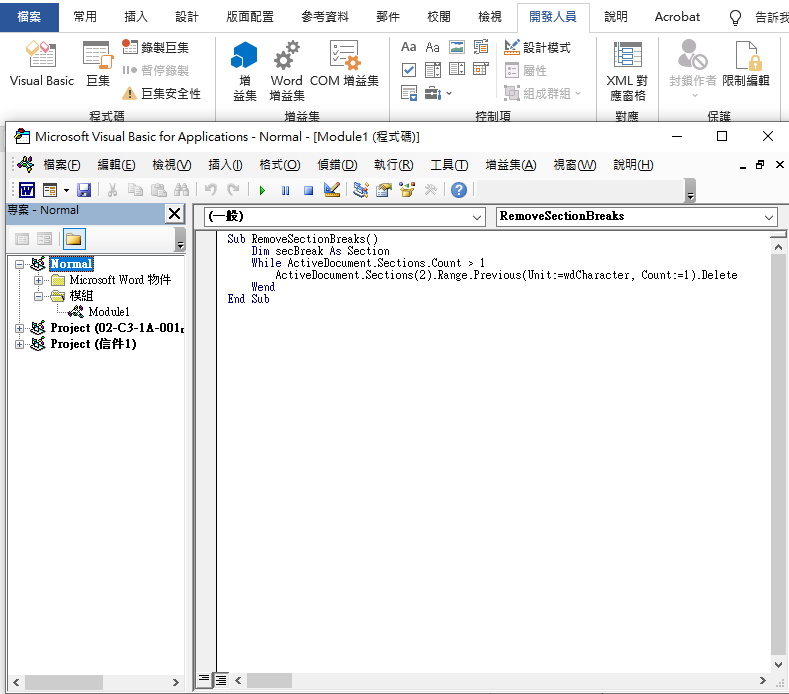Switch to full module view button

(x=221, y=680)
